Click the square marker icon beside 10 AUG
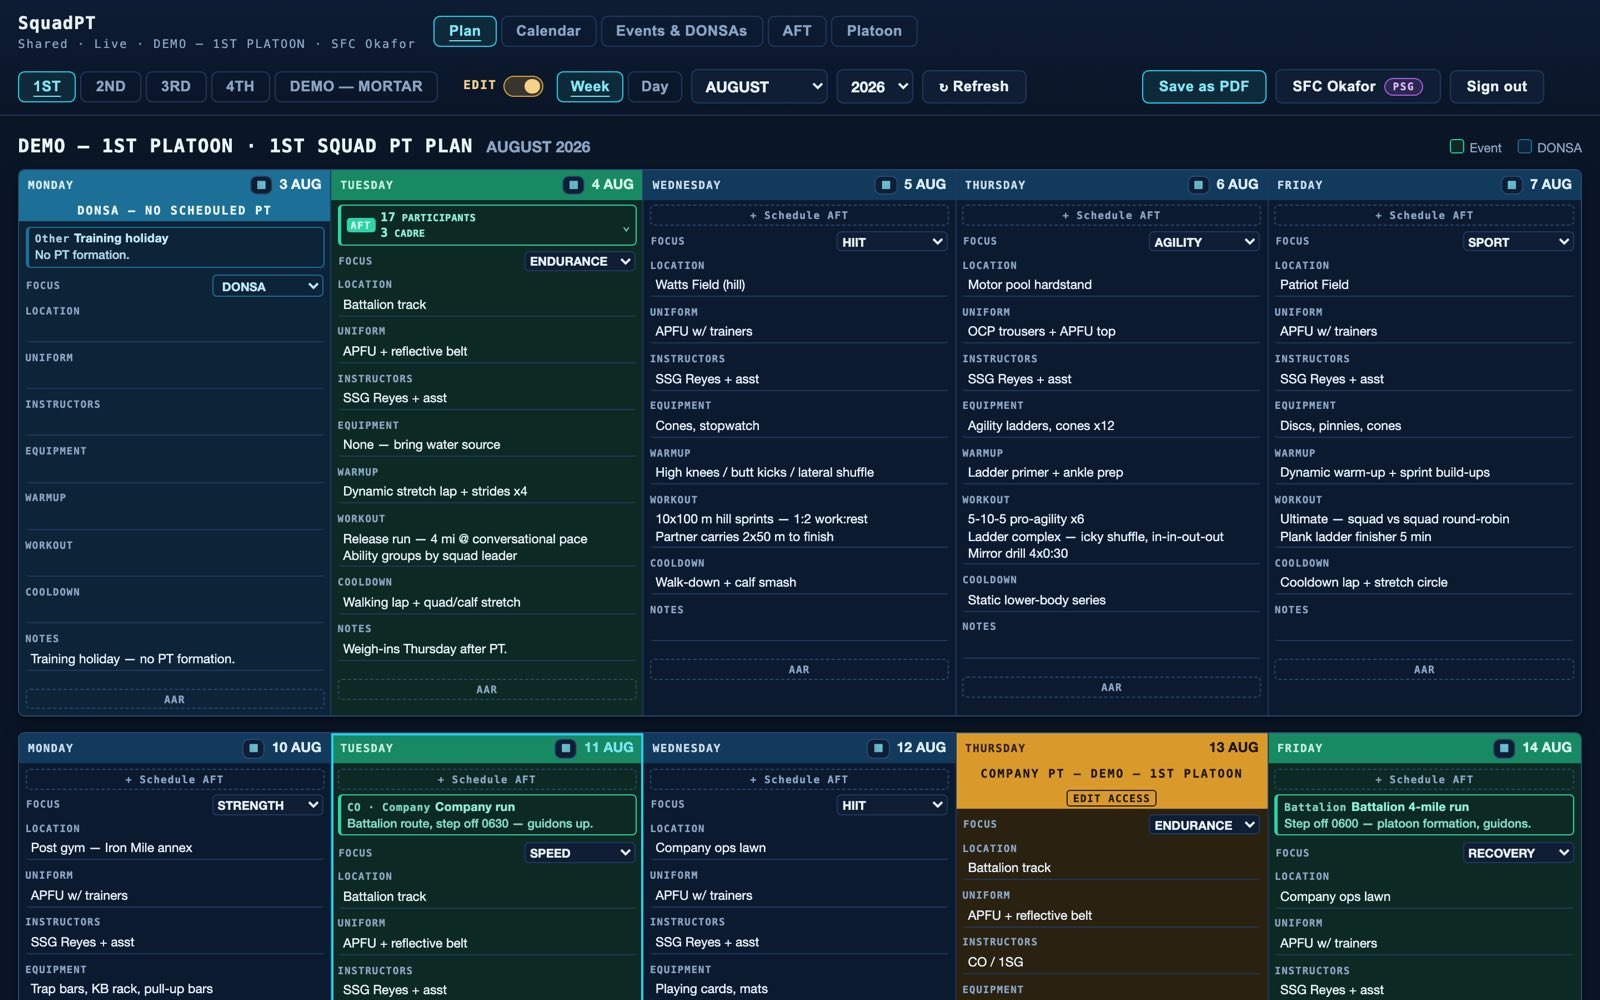 pos(254,748)
